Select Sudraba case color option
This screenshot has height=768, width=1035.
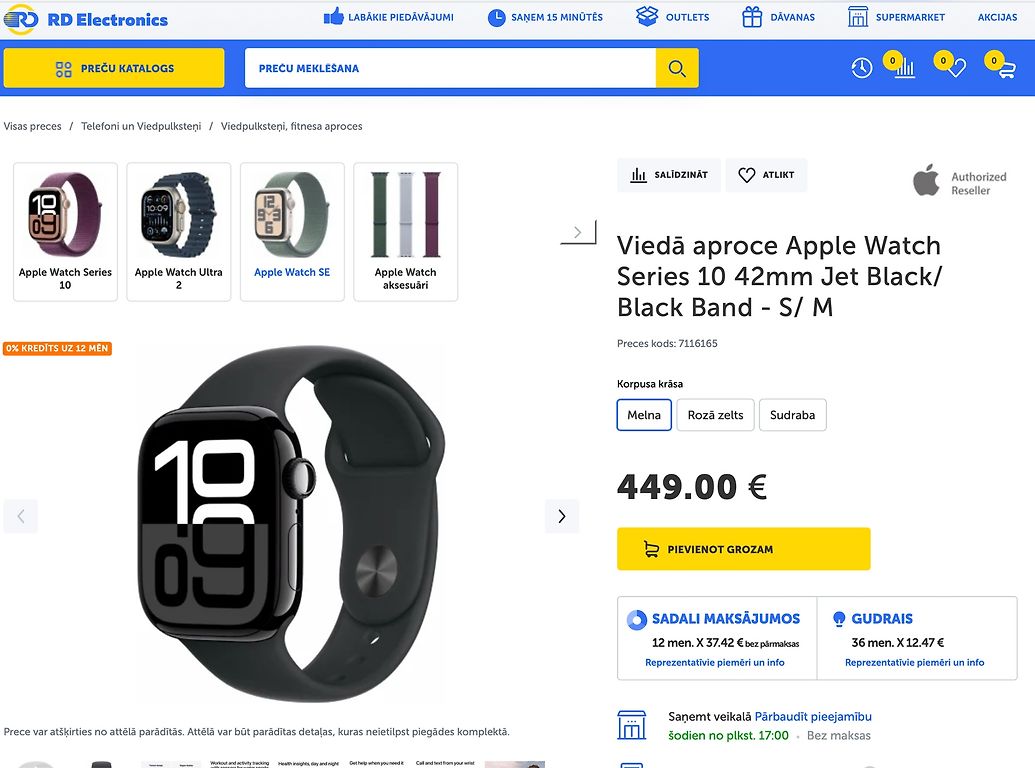pos(792,415)
